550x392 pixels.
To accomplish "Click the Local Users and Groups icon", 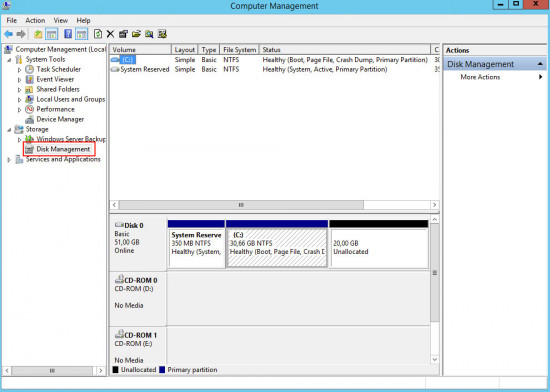I will tap(29, 100).
